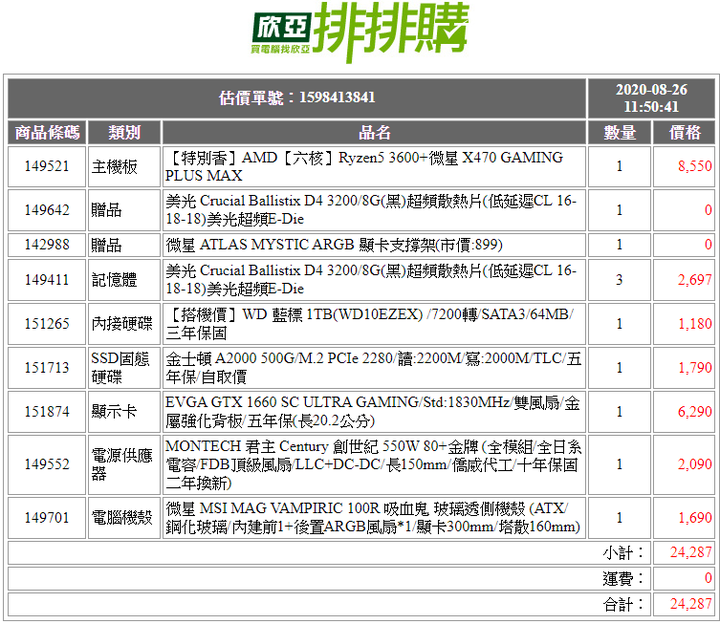
Task: Click quantity 3 in the 記憶體 row
Action: [619, 280]
